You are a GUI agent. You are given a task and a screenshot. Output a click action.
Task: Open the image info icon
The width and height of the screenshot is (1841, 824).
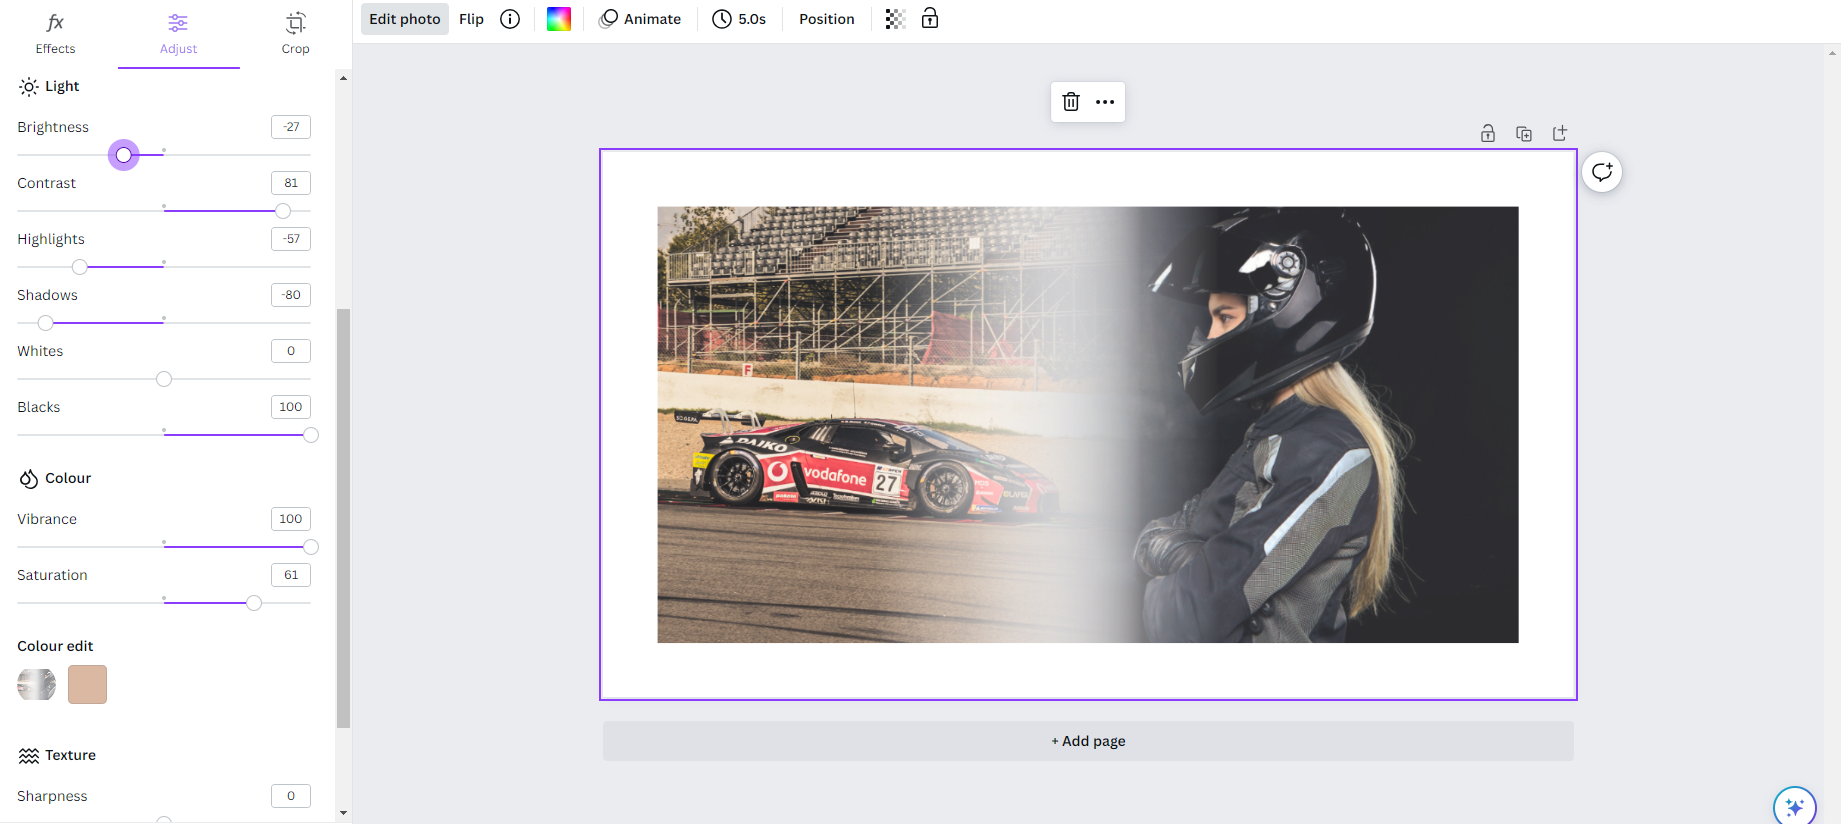pos(510,19)
